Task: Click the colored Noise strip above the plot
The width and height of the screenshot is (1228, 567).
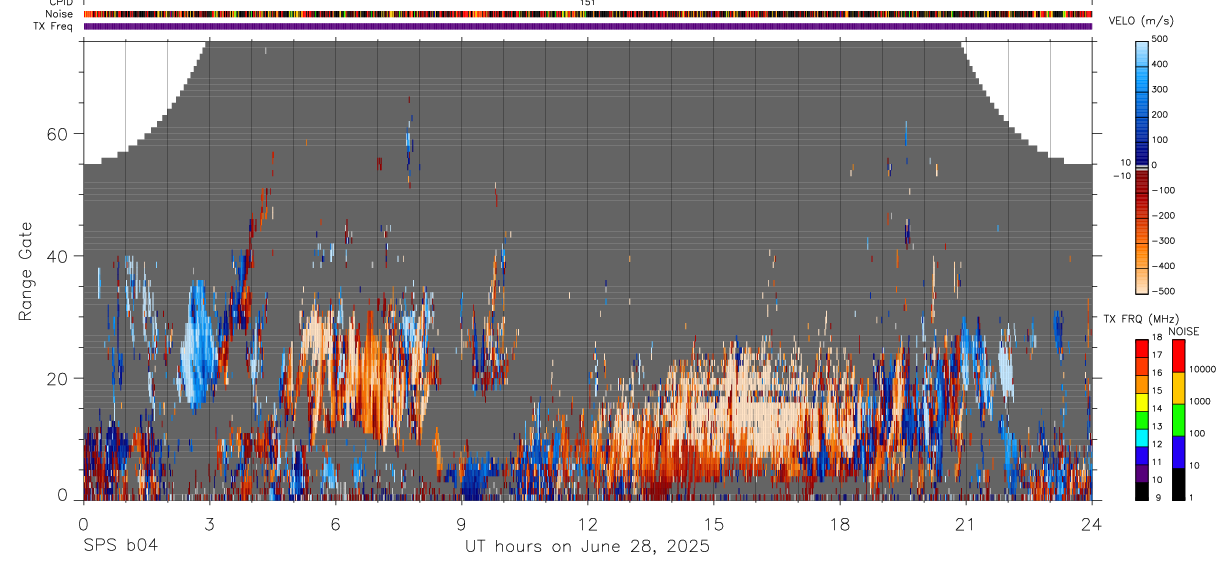Action: tap(588, 14)
